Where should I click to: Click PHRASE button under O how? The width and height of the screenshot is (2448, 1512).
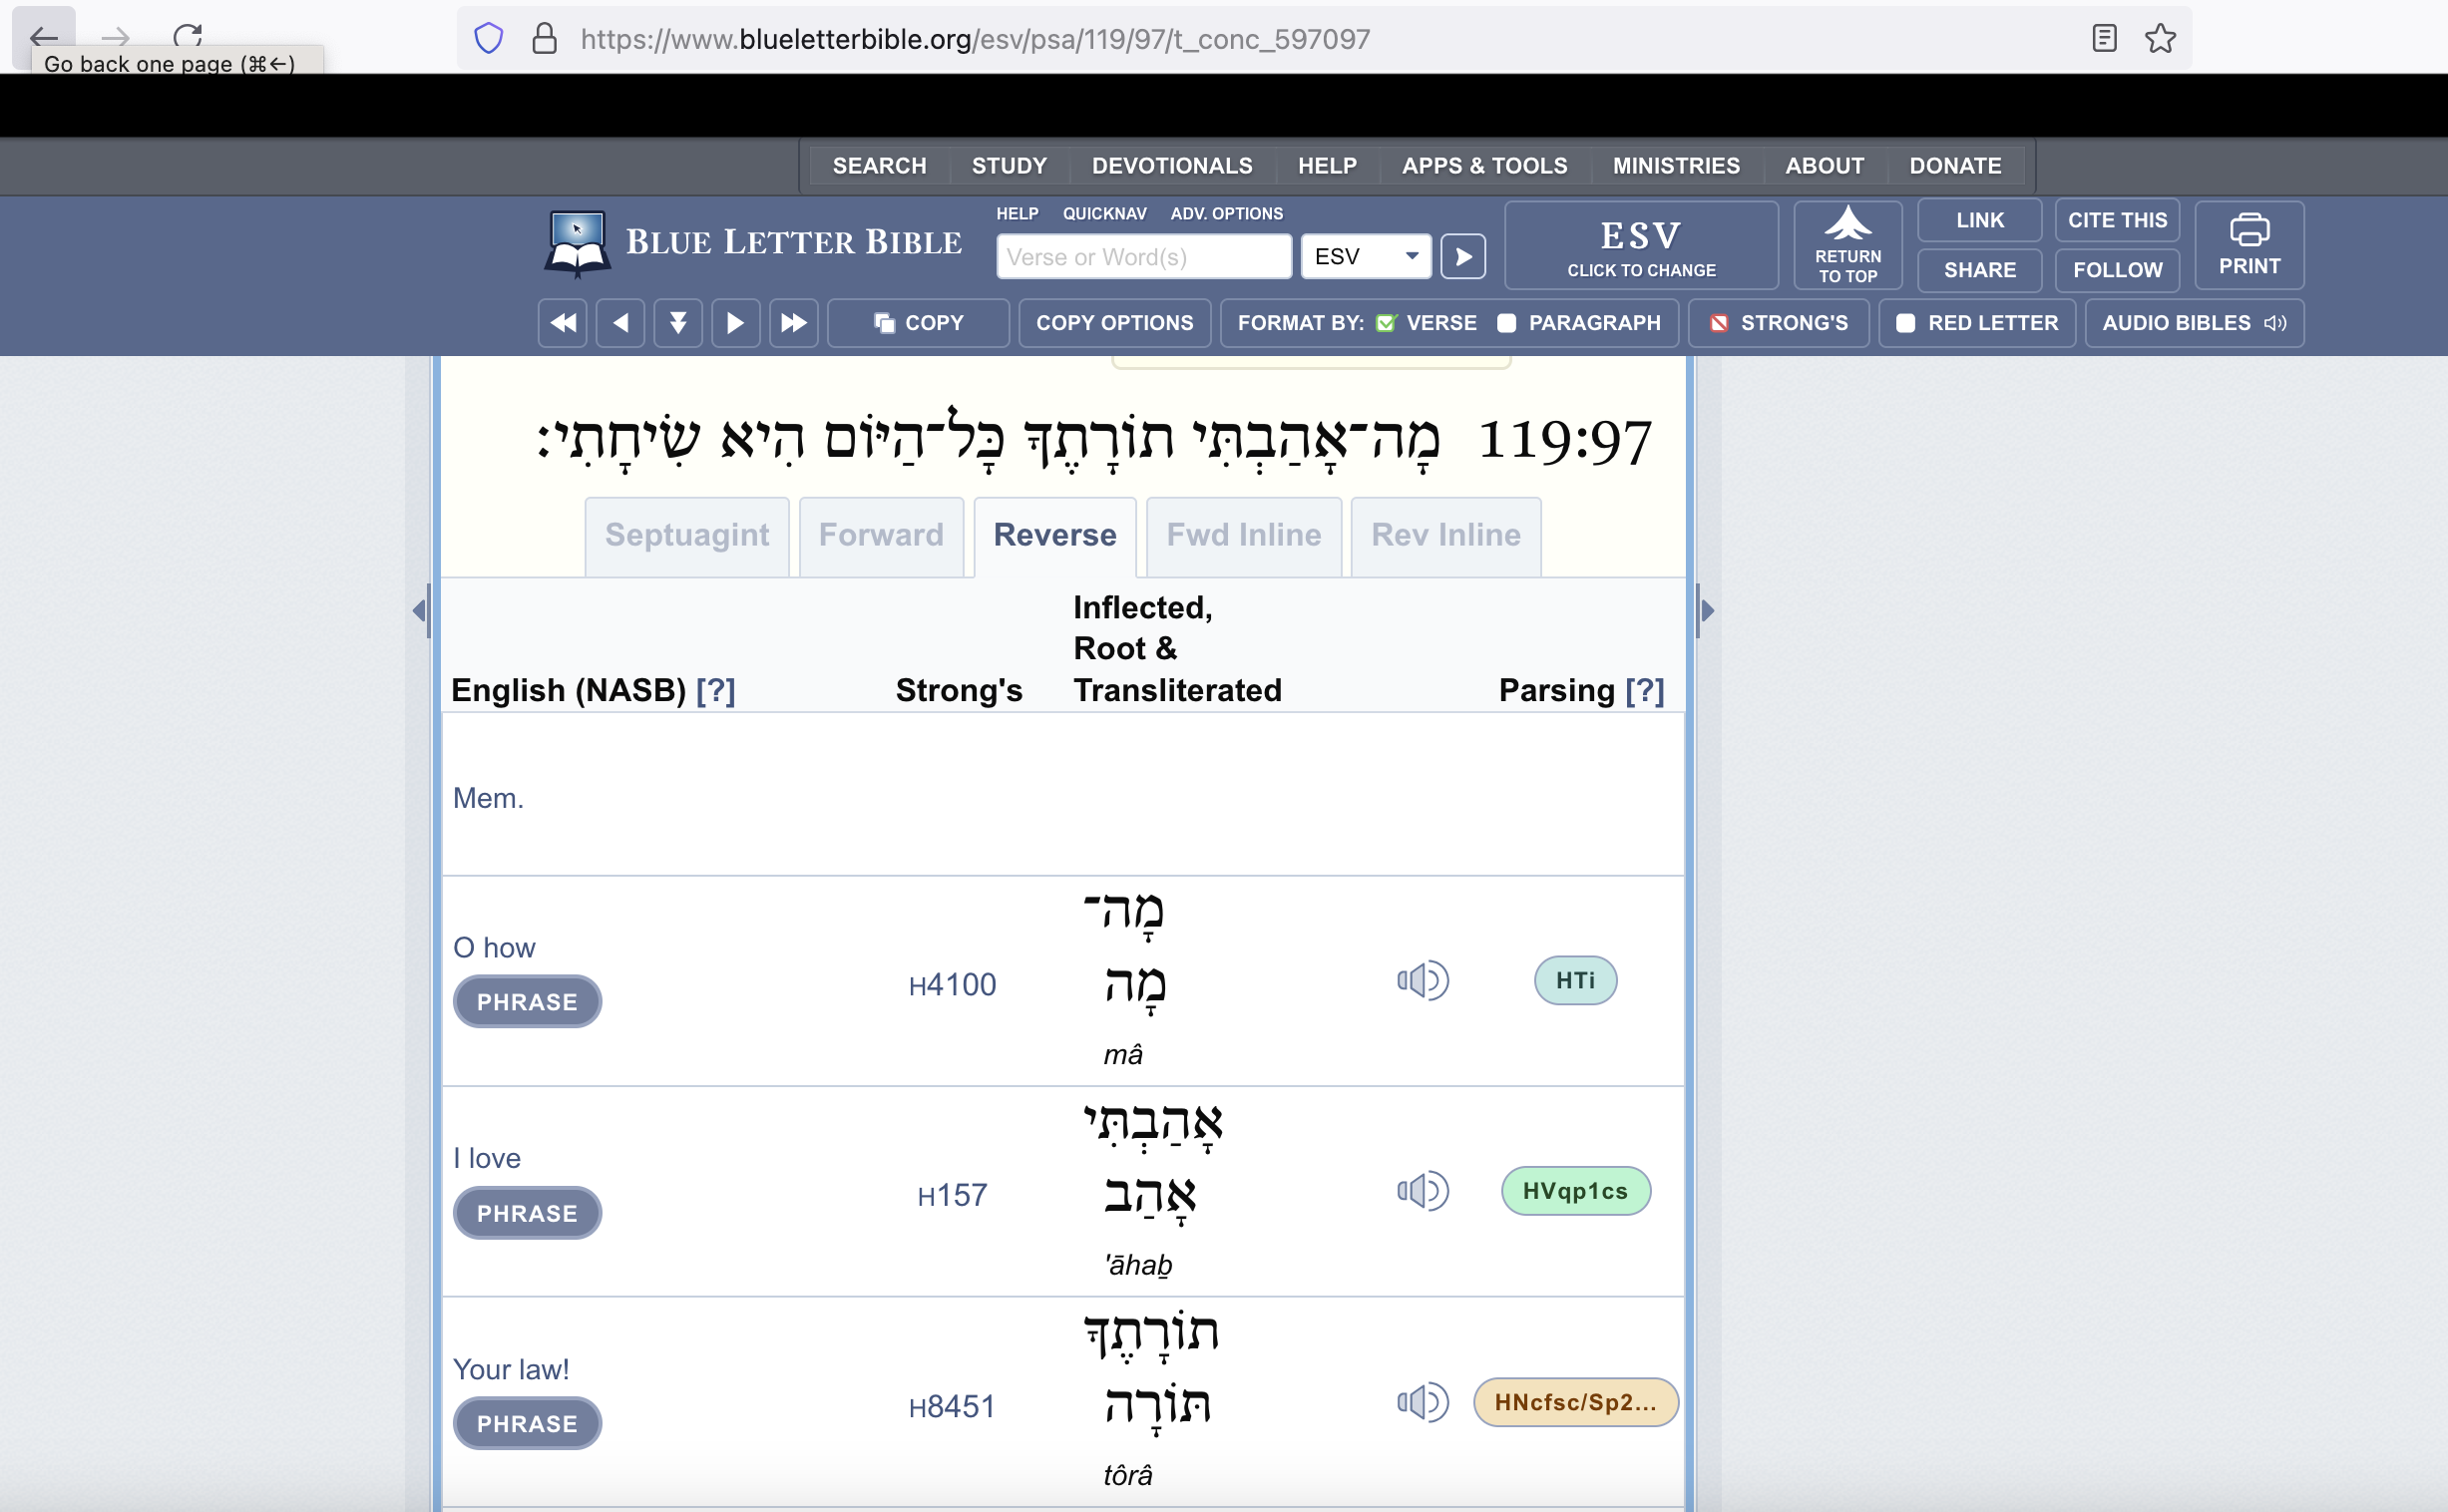coord(527,1002)
